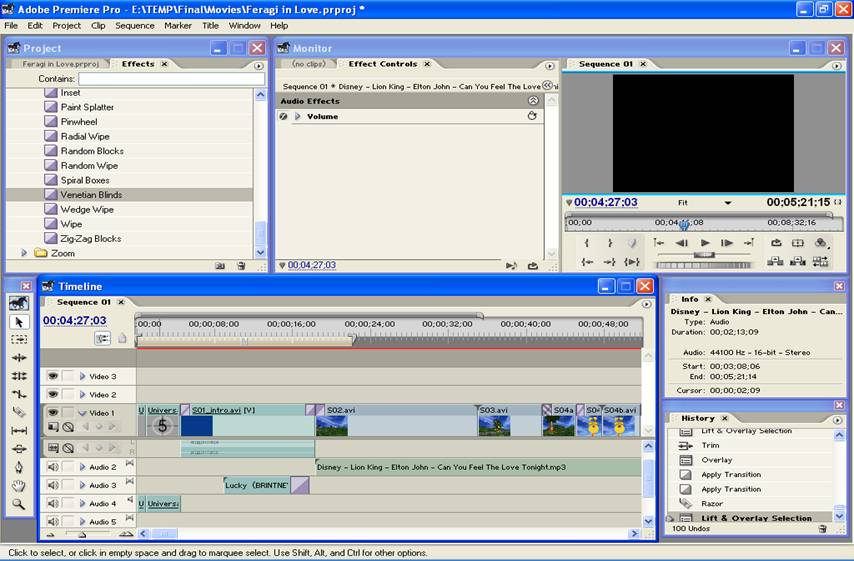Select the Razor tool in toolbox
Image resolution: width=854 pixels, height=561 pixels.
coord(19,412)
